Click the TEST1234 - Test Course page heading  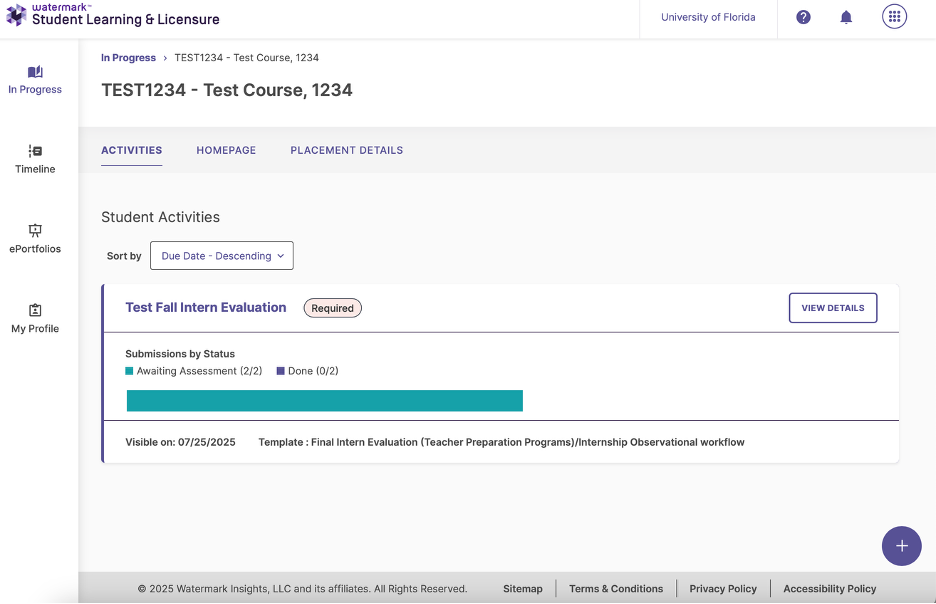tap(227, 90)
